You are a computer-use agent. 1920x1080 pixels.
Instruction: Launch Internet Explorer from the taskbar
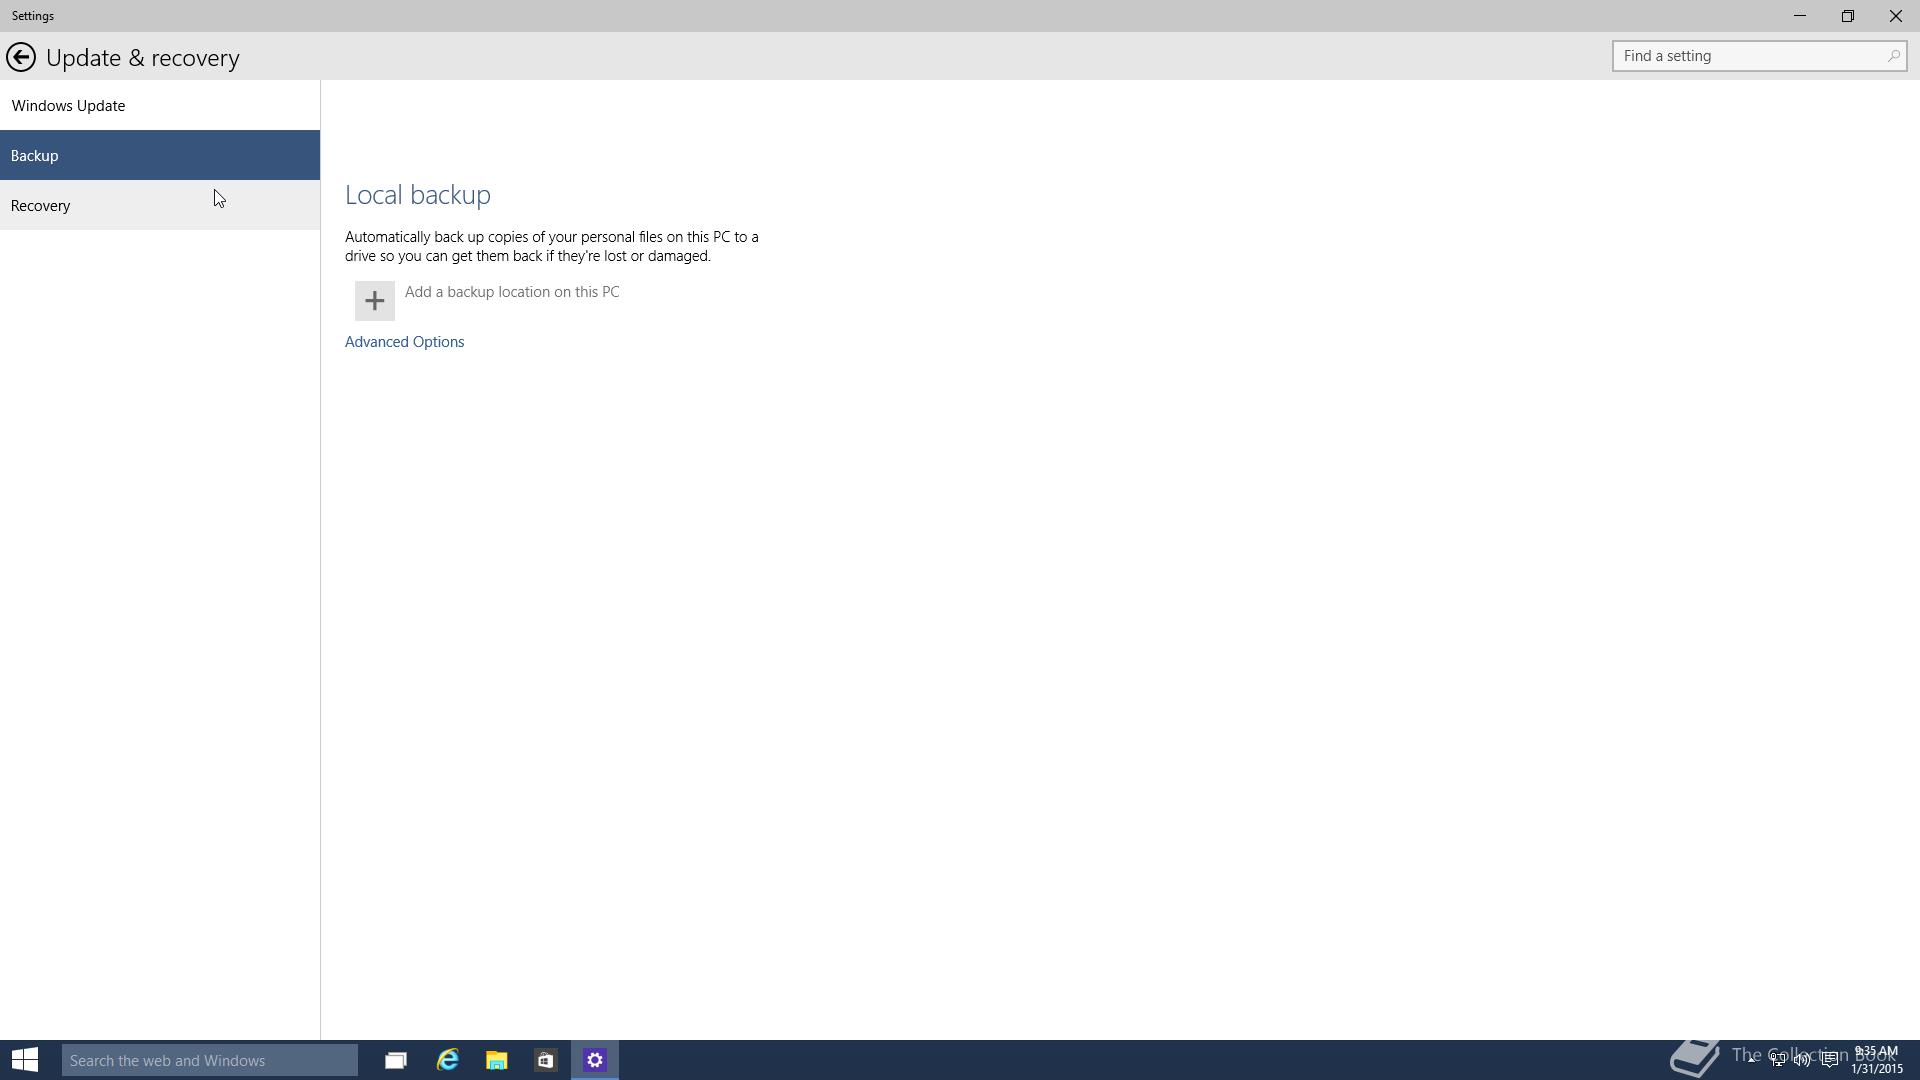447,1059
